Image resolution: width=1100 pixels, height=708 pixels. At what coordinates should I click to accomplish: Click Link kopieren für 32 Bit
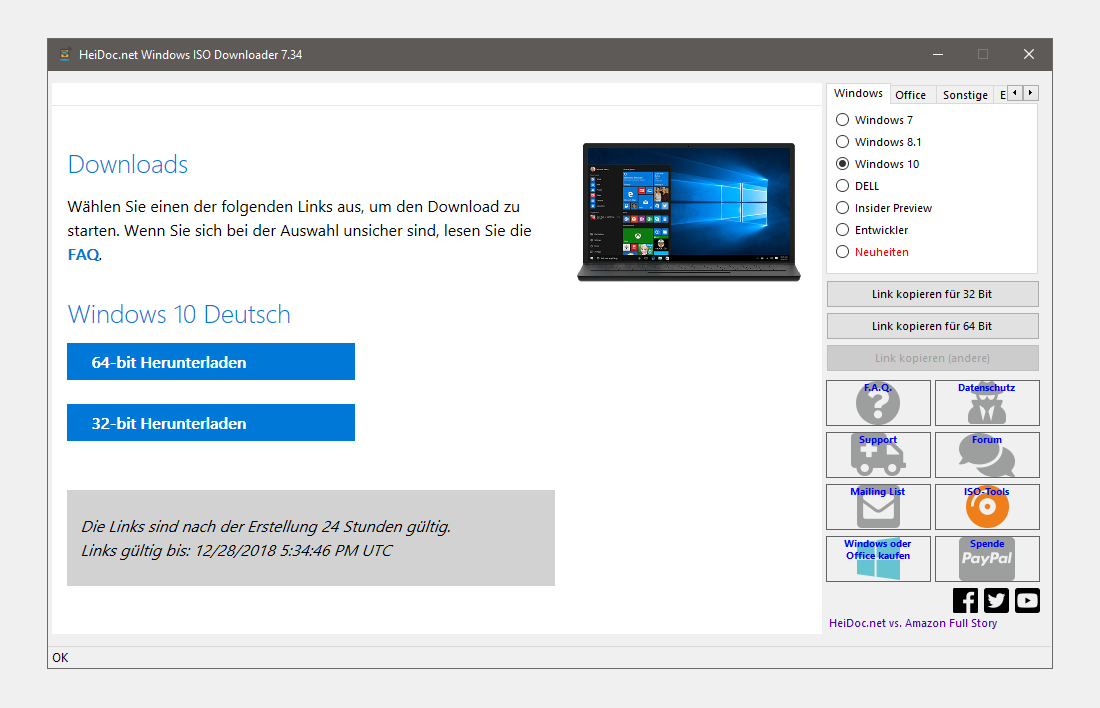(x=932, y=294)
